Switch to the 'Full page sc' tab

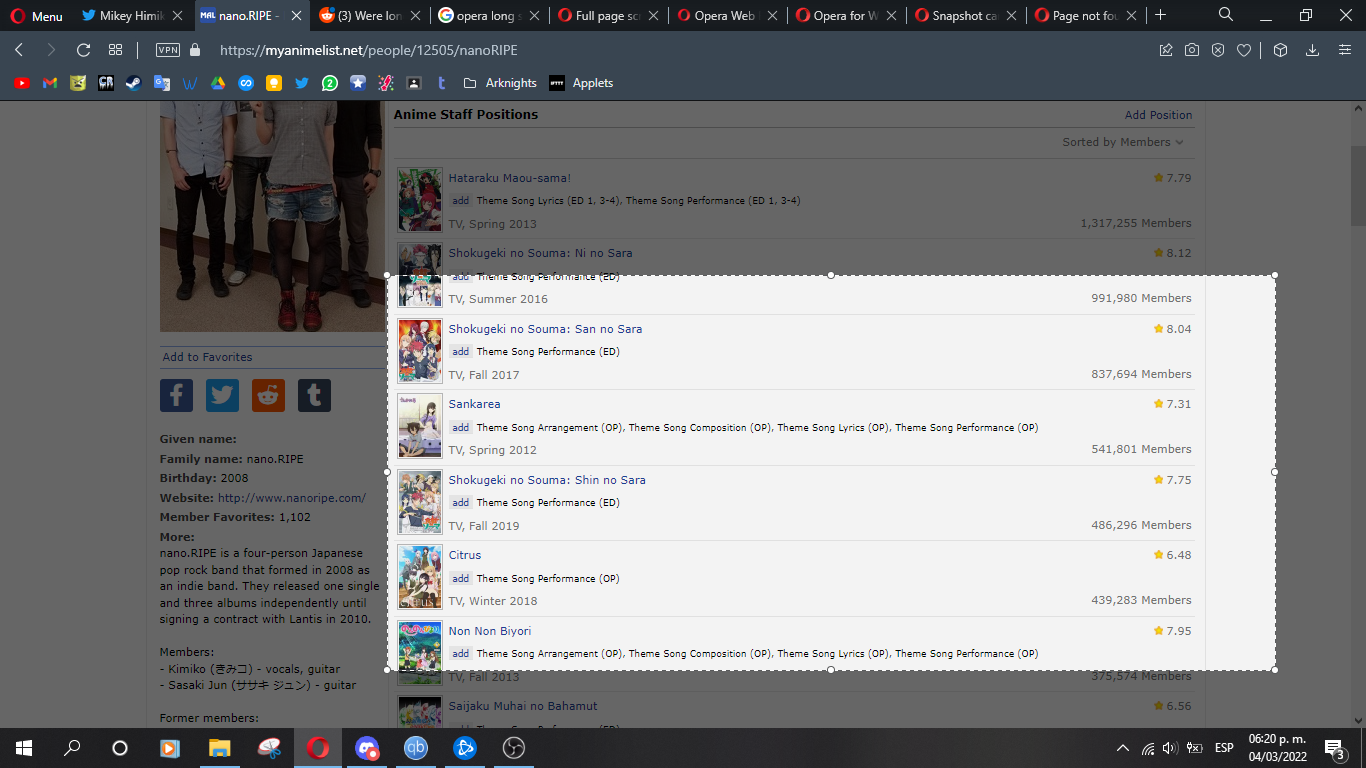[606, 16]
